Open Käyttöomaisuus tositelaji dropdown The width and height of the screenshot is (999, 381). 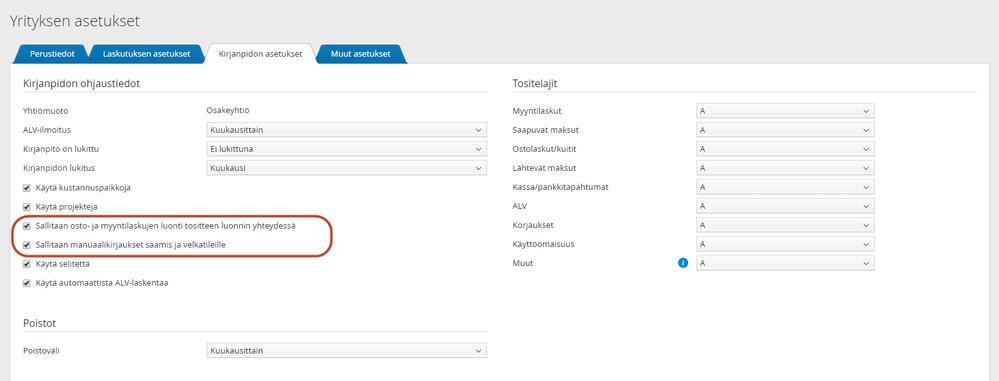[x=785, y=244]
